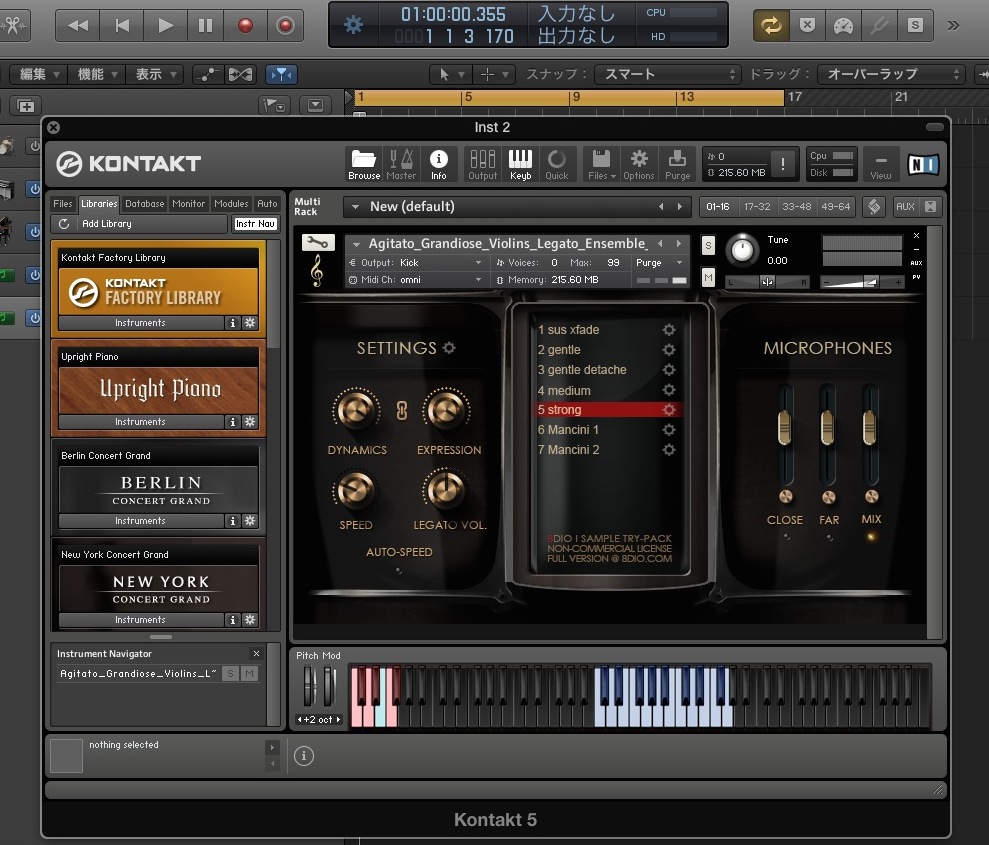989x845 pixels.
Task: Open settings gear for 3 gentle detache
Action: click(x=669, y=370)
